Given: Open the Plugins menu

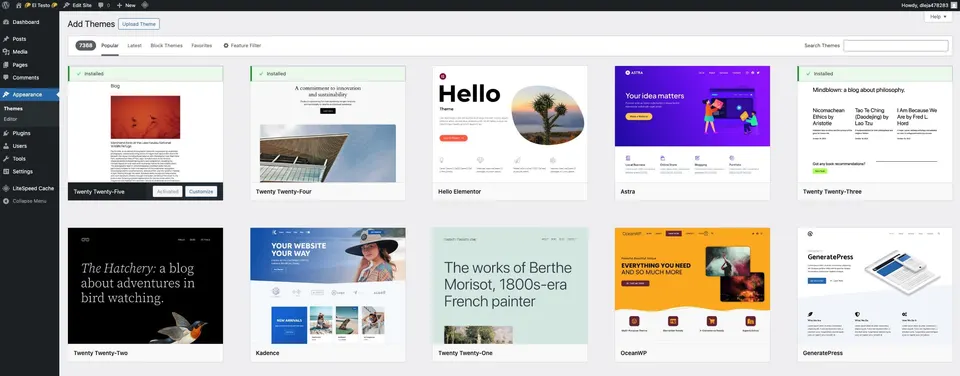Looking at the screenshot, I should pyautogui.click(x=29, y=133).
